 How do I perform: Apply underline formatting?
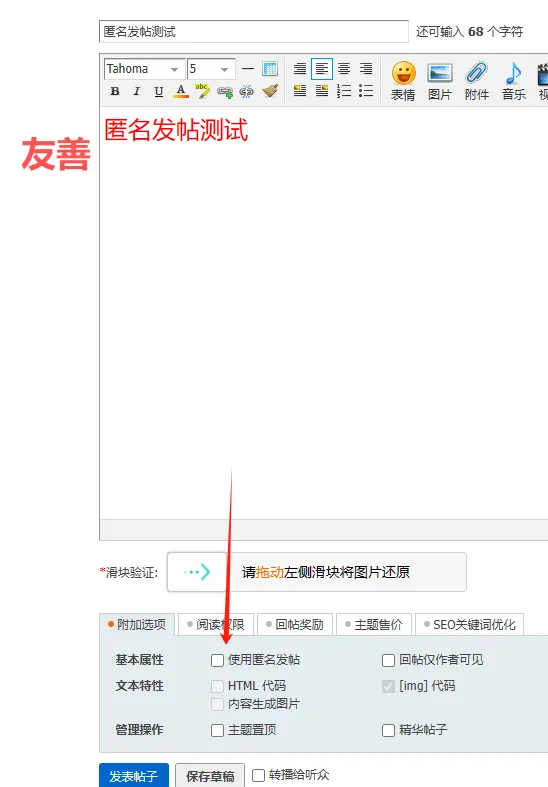(x=159, y=91)
